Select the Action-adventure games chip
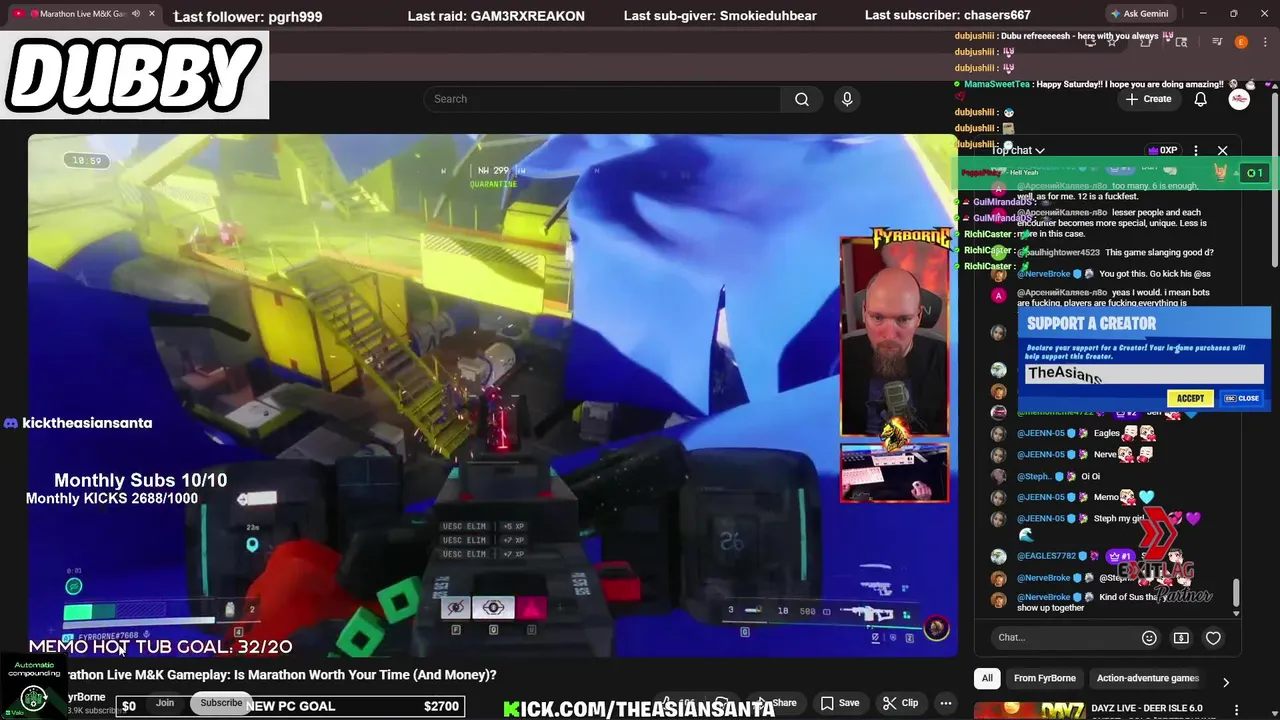Viewport: 1280px width, 720px height. [1148, 678]
